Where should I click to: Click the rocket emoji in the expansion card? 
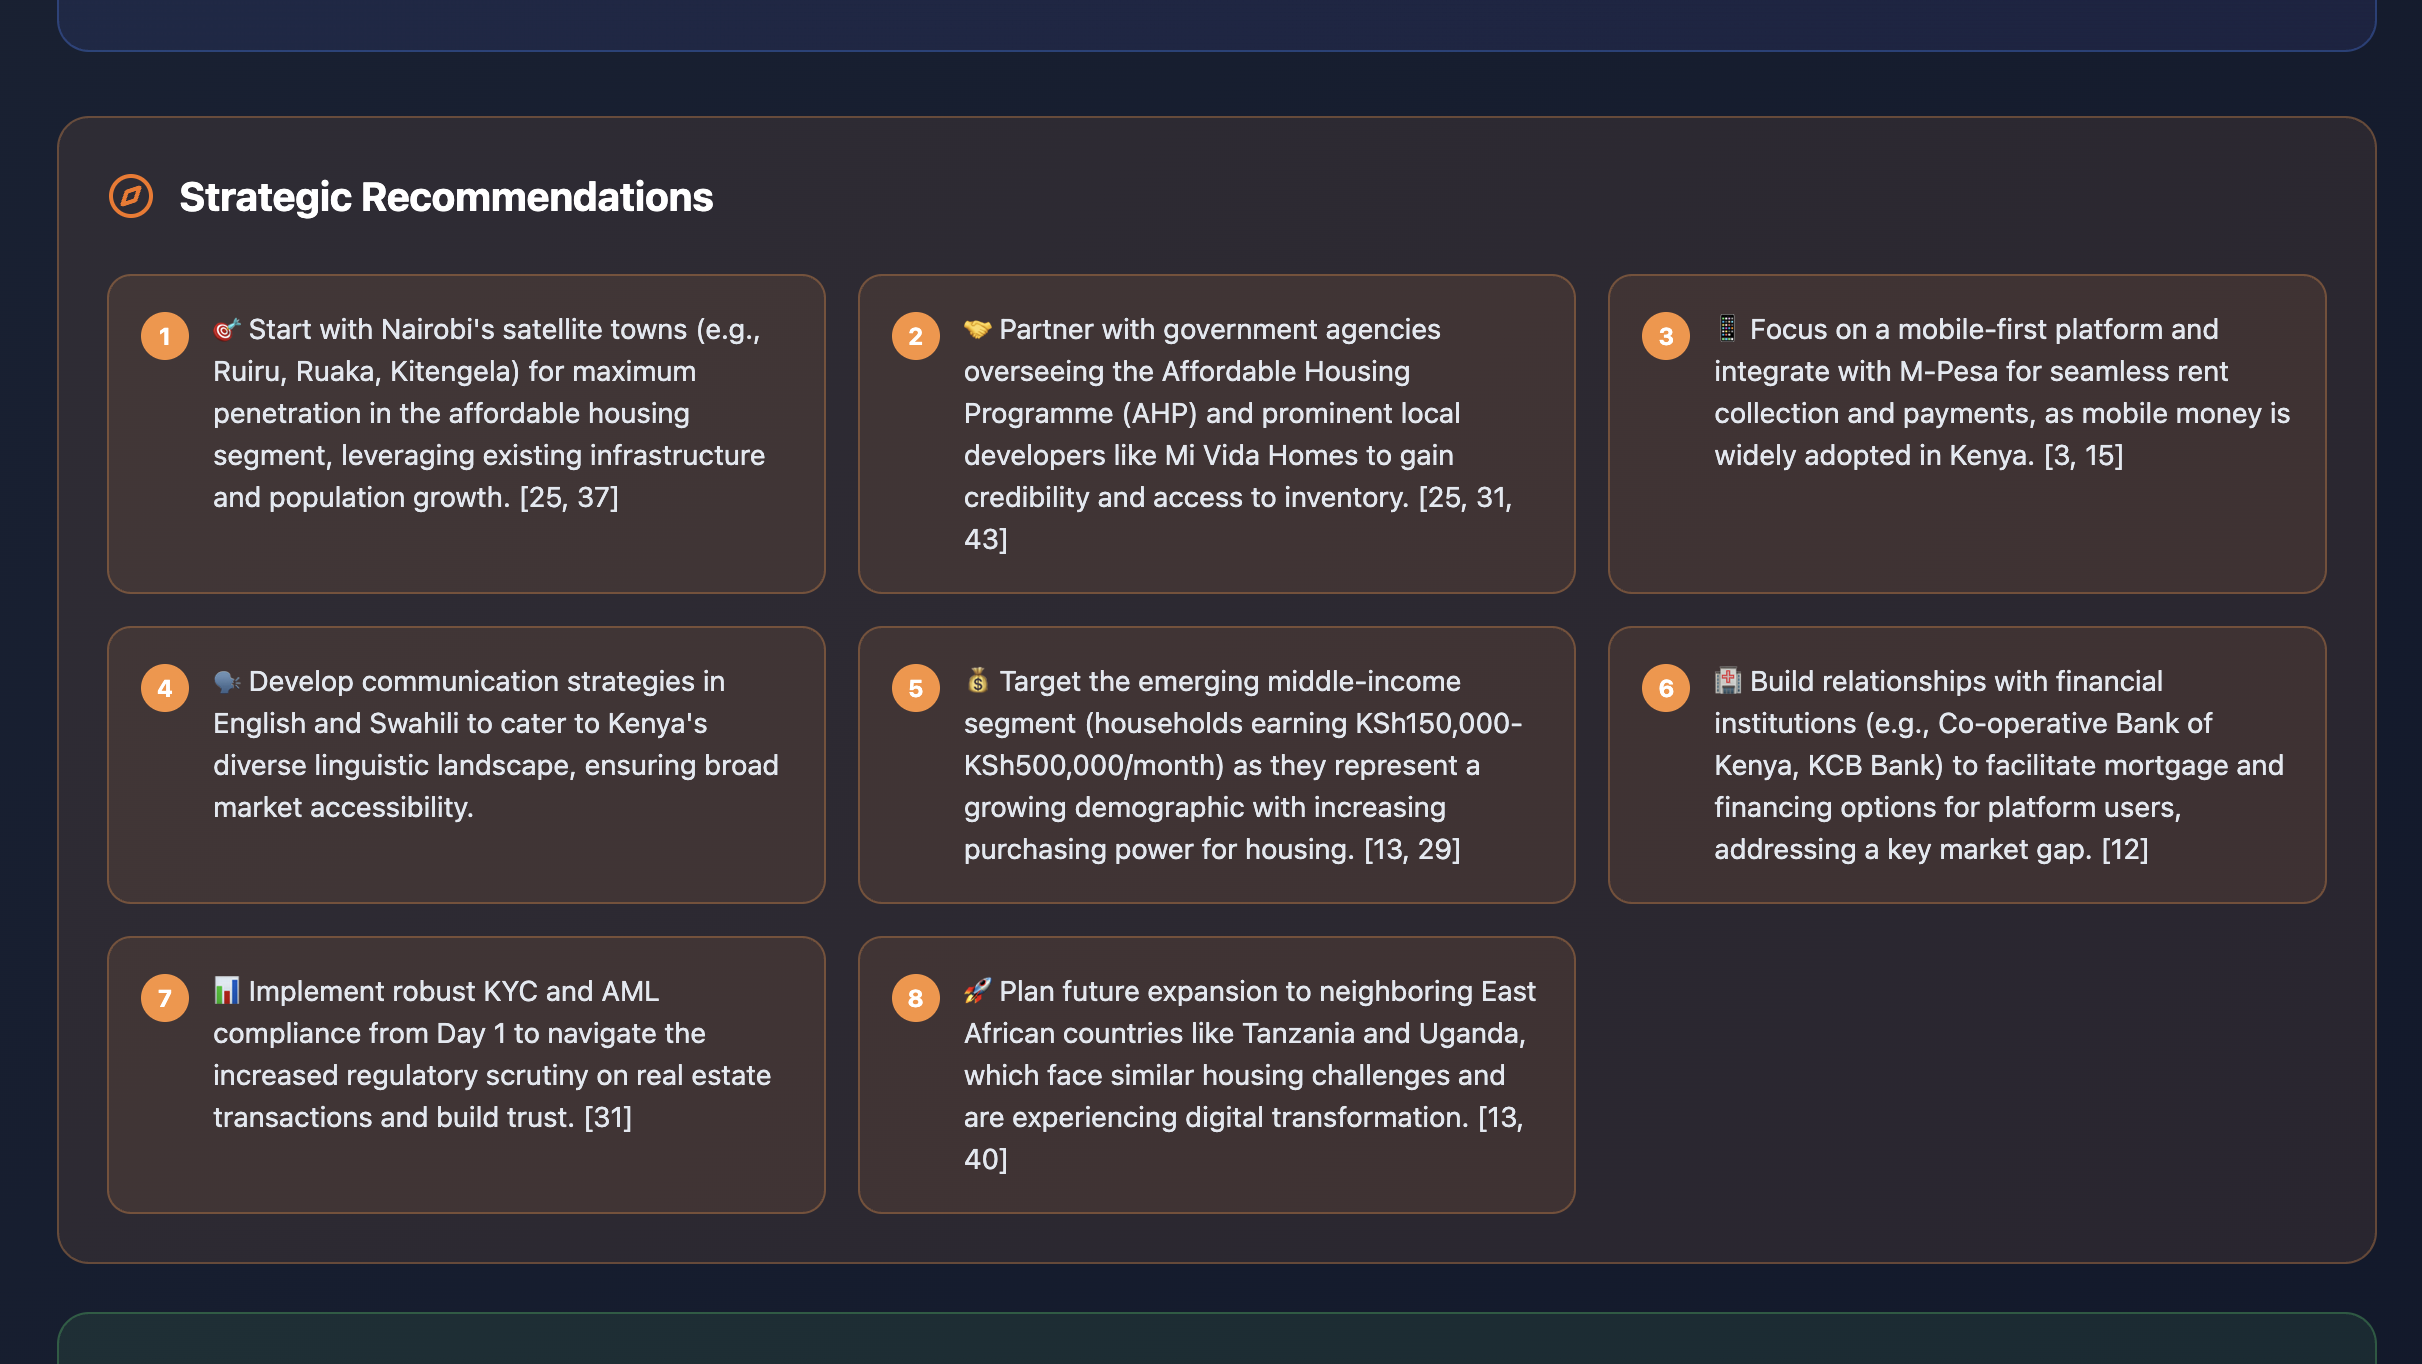pos(977,991)
